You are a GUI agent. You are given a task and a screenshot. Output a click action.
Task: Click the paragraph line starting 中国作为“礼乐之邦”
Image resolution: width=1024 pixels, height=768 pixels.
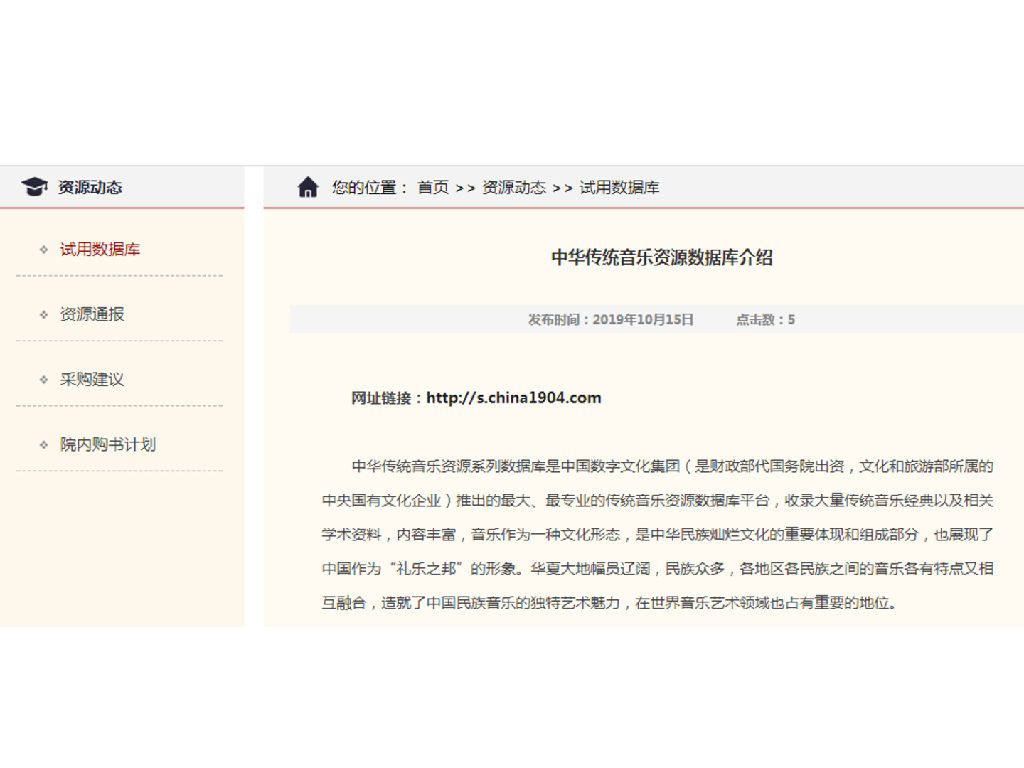pyautogui.click(x=658, y=568)
